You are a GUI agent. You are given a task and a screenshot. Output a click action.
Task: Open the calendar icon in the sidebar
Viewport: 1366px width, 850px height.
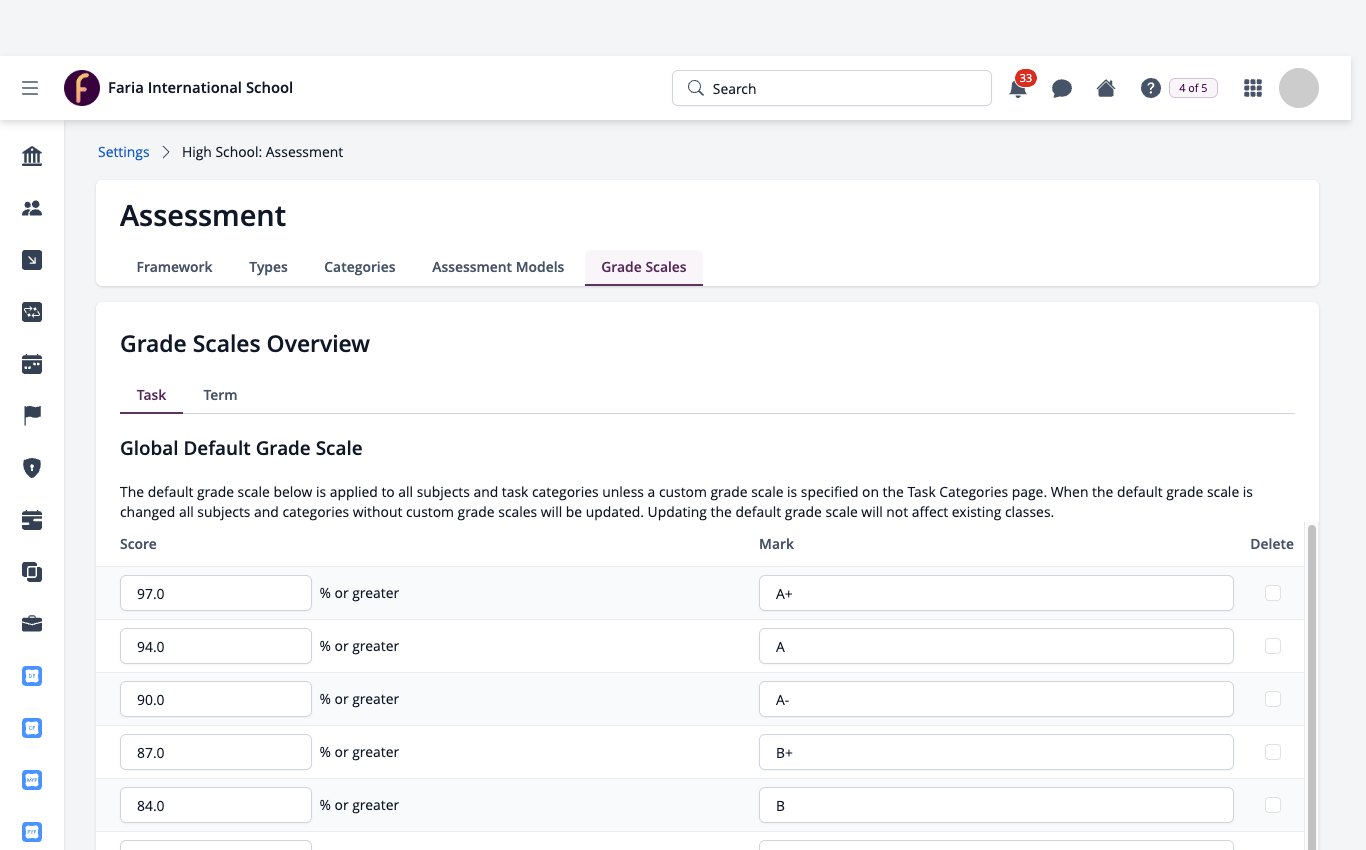(32, 364)
